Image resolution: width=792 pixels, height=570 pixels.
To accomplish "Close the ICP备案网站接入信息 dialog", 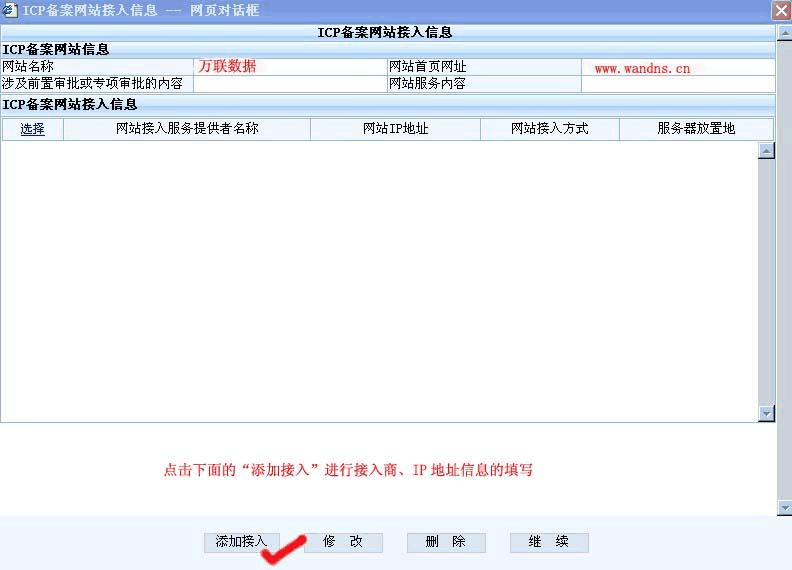I will (781, 9).
